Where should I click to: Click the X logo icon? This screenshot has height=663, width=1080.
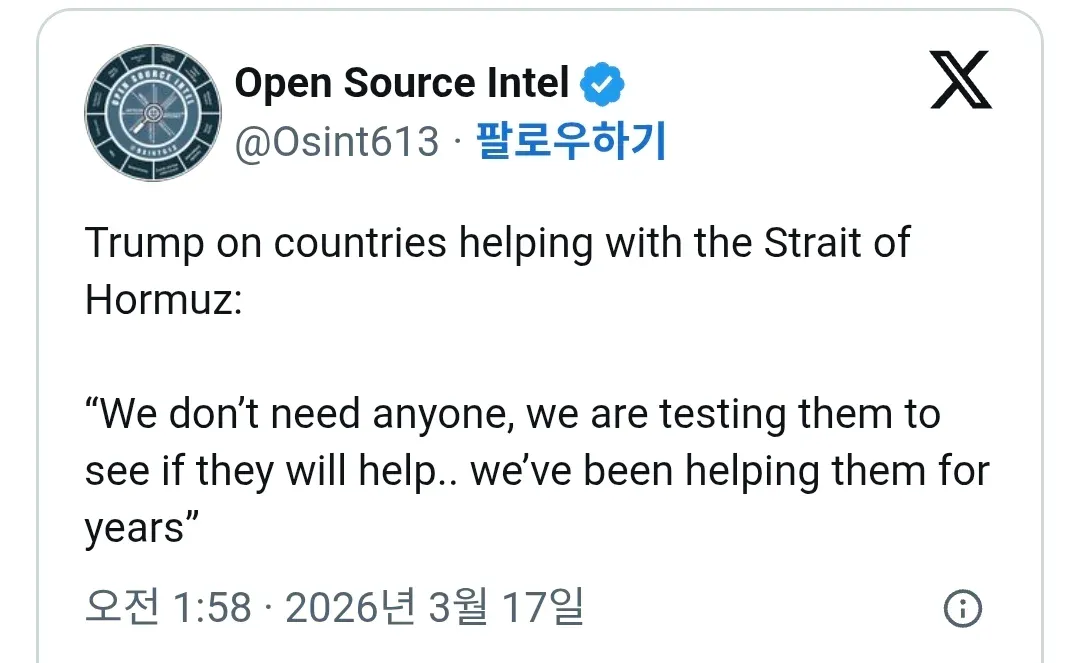coord(960,82)
